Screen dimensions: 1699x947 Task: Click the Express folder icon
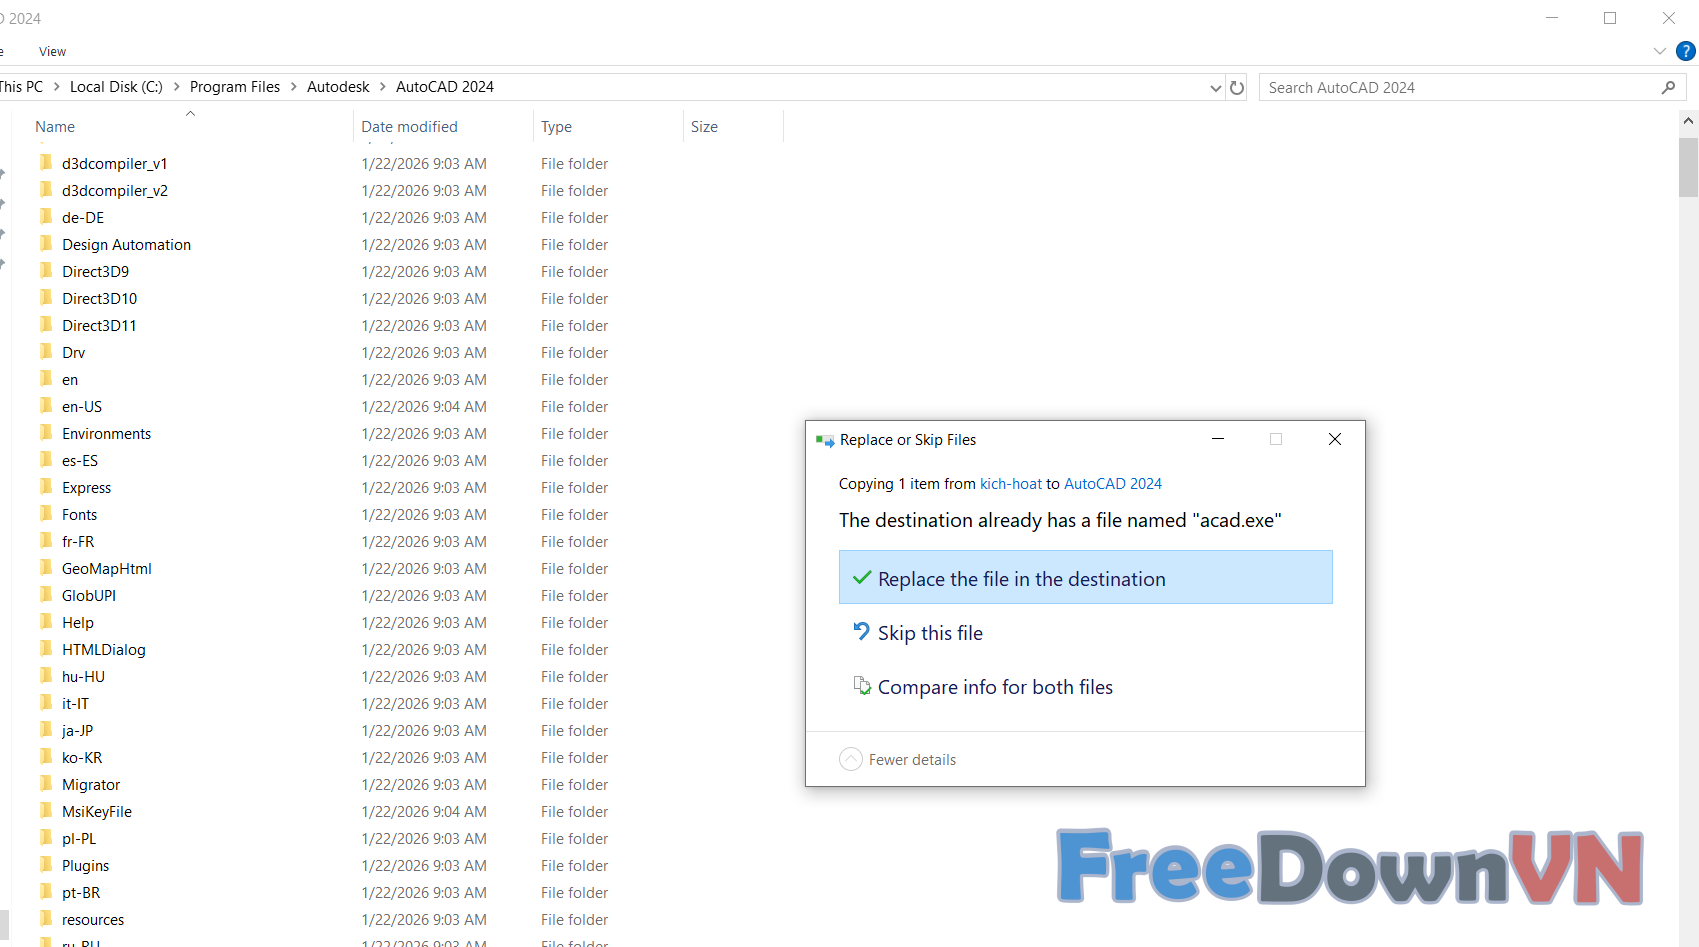click(x=46, y=487)
